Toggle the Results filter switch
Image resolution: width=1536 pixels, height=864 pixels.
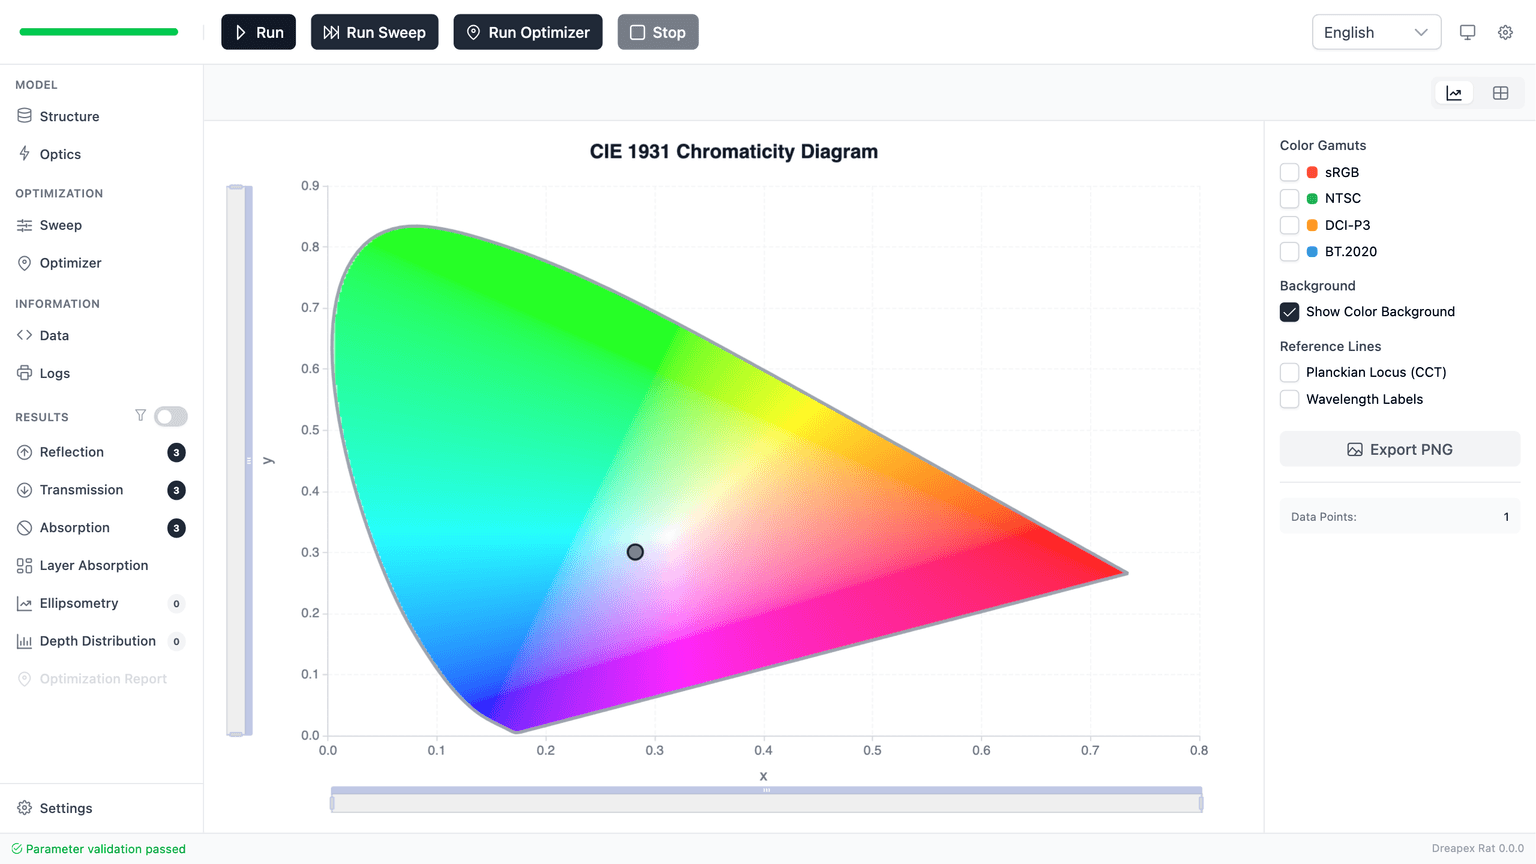pyautogui.click(x=171, y=416)
